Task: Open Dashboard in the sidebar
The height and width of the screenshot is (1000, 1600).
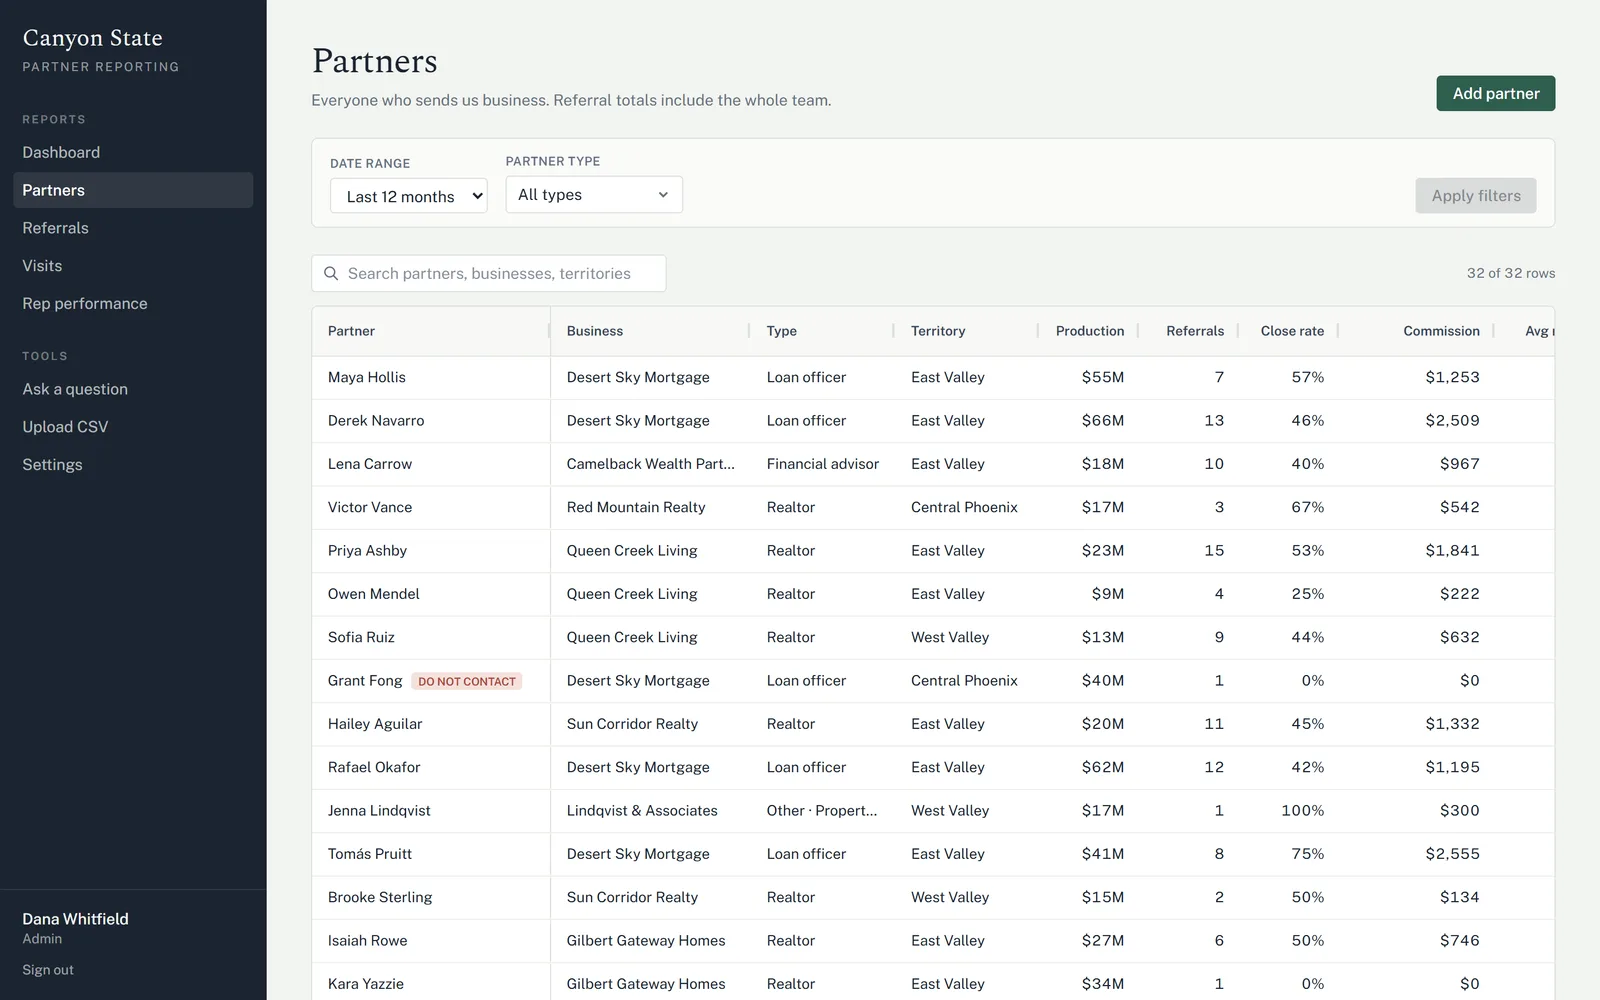Action: click(x=133, y=152)
